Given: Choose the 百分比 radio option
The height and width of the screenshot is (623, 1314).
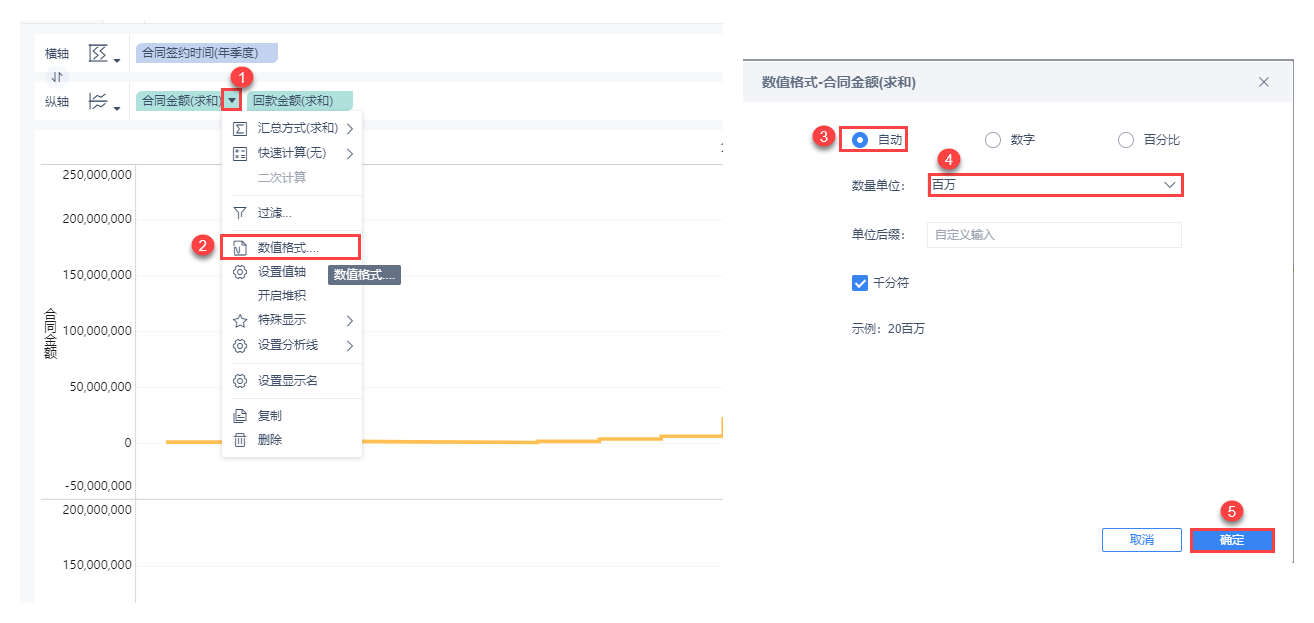Looking at the screenshot, I should click(1126, 140).
